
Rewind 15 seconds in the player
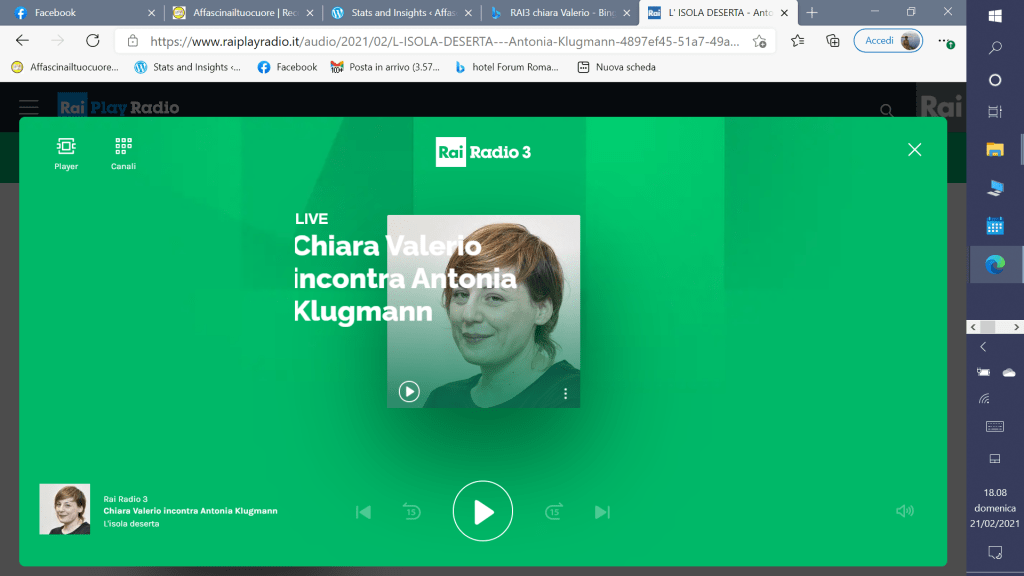click(411, 512)
